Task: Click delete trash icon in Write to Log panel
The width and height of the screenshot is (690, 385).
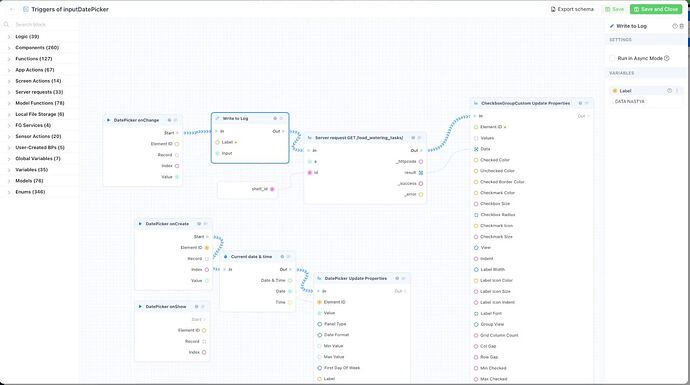Action: 682,26
